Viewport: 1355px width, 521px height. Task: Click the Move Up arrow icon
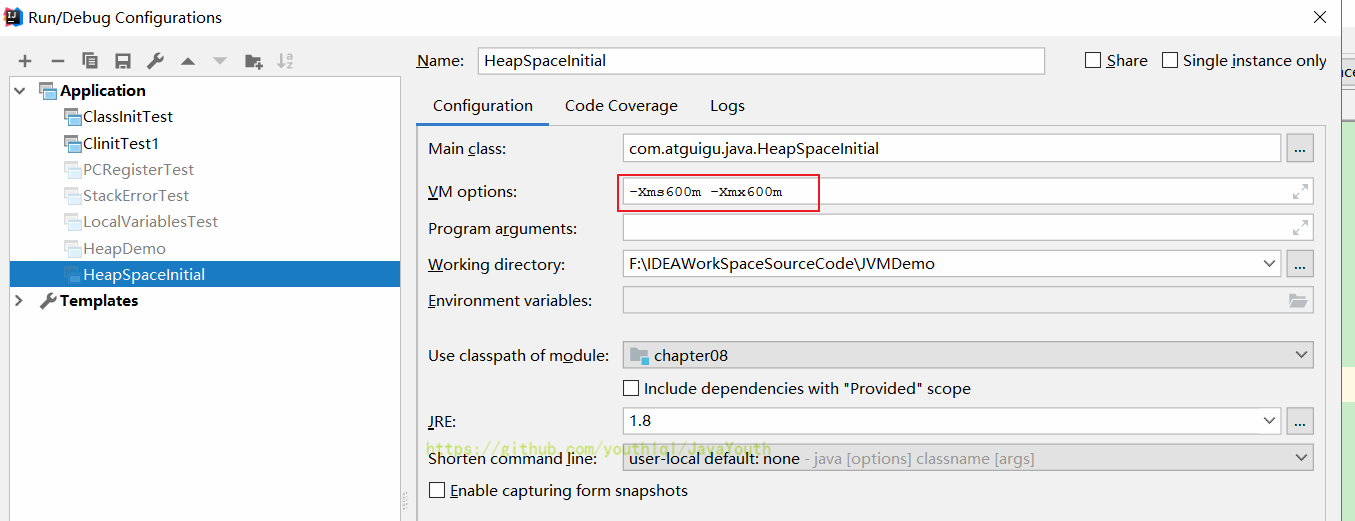187,61
